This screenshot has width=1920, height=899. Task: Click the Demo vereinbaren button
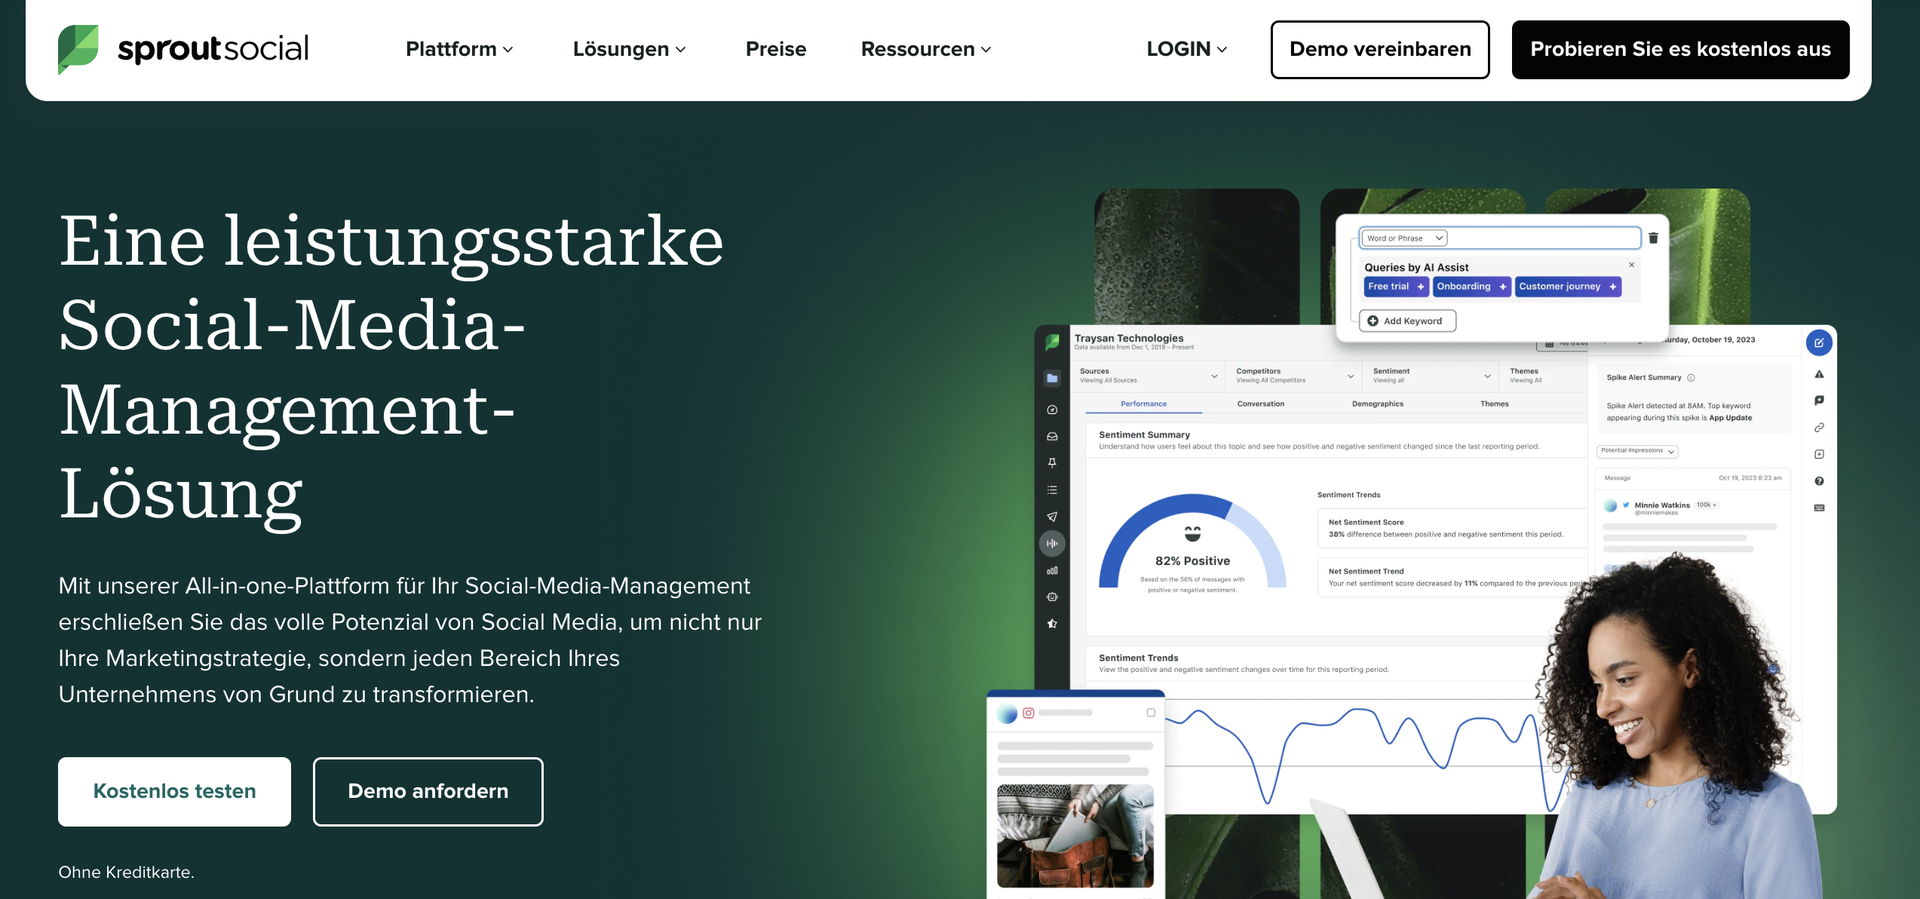pyautogui.click(x=1379, y=49)
